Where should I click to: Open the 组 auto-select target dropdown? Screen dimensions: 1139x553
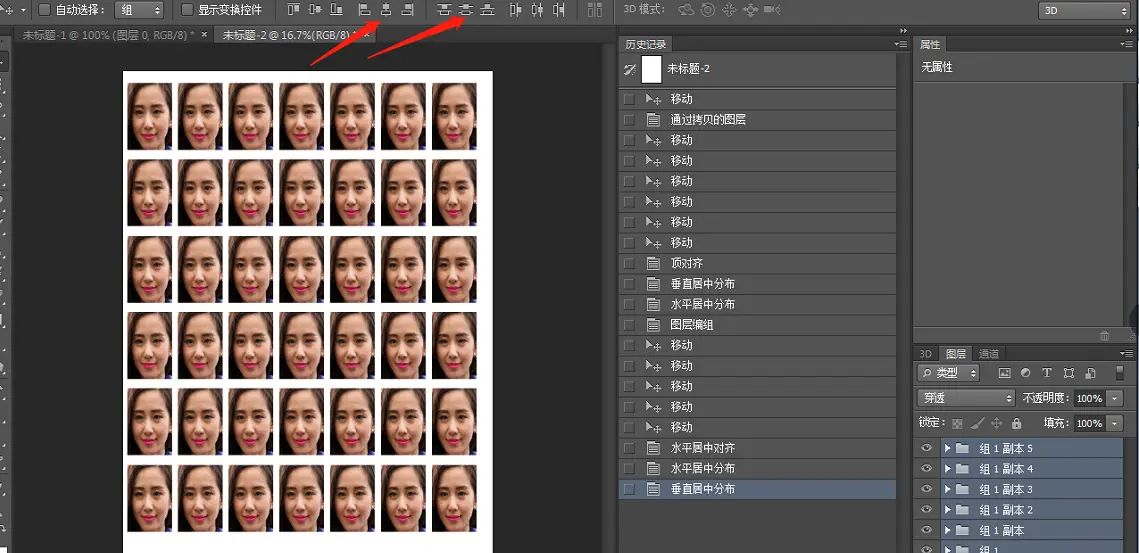(x=139, y=10)
